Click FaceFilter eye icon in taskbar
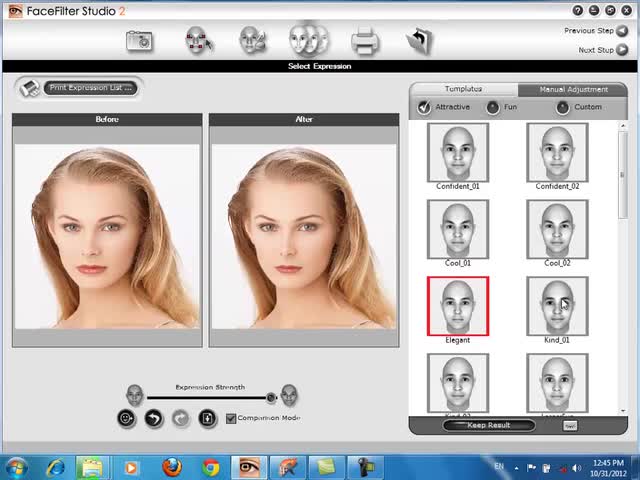 tap(249, 468)
